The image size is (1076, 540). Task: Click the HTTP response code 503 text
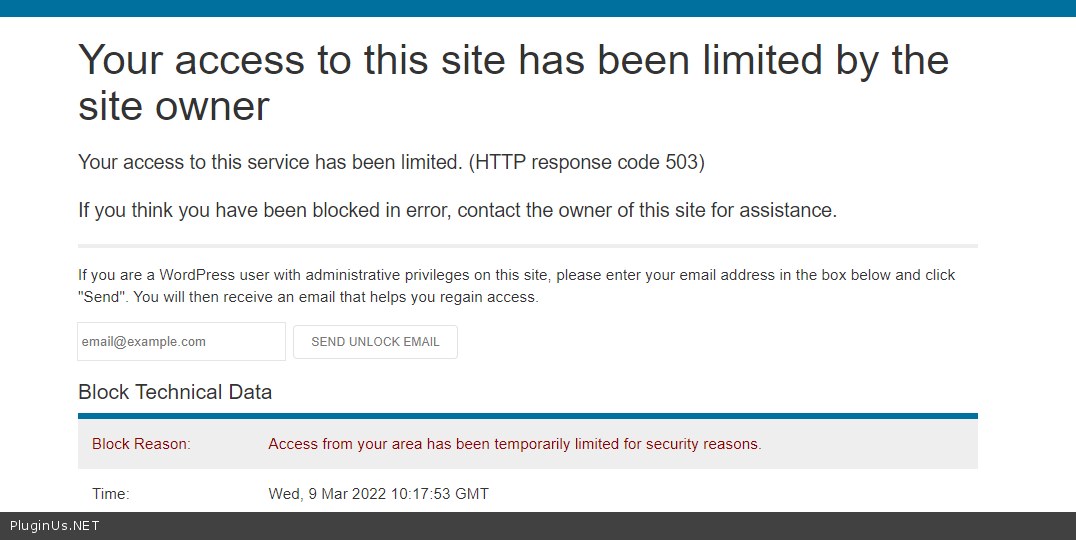click(588, 162)
